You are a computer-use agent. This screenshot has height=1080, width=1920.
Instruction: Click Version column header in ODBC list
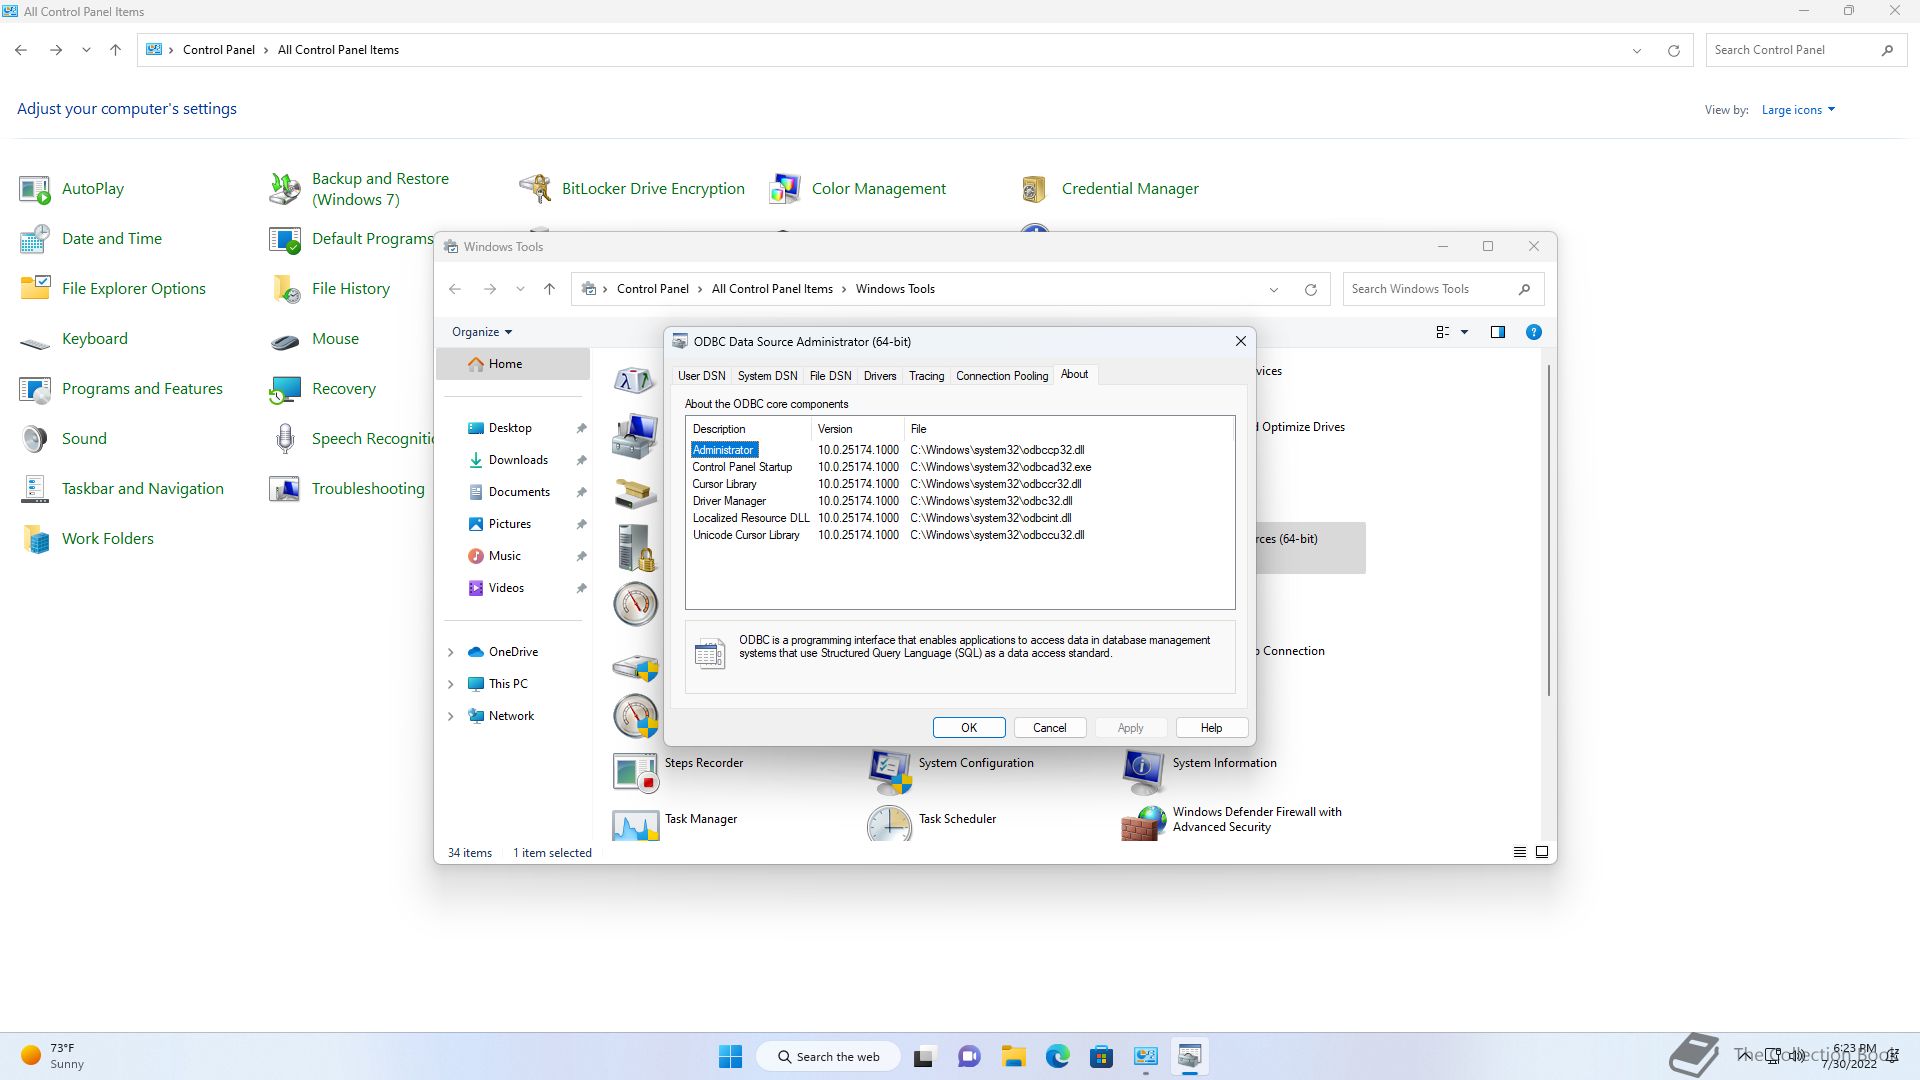pyautogui.click(x=857, y=429)
